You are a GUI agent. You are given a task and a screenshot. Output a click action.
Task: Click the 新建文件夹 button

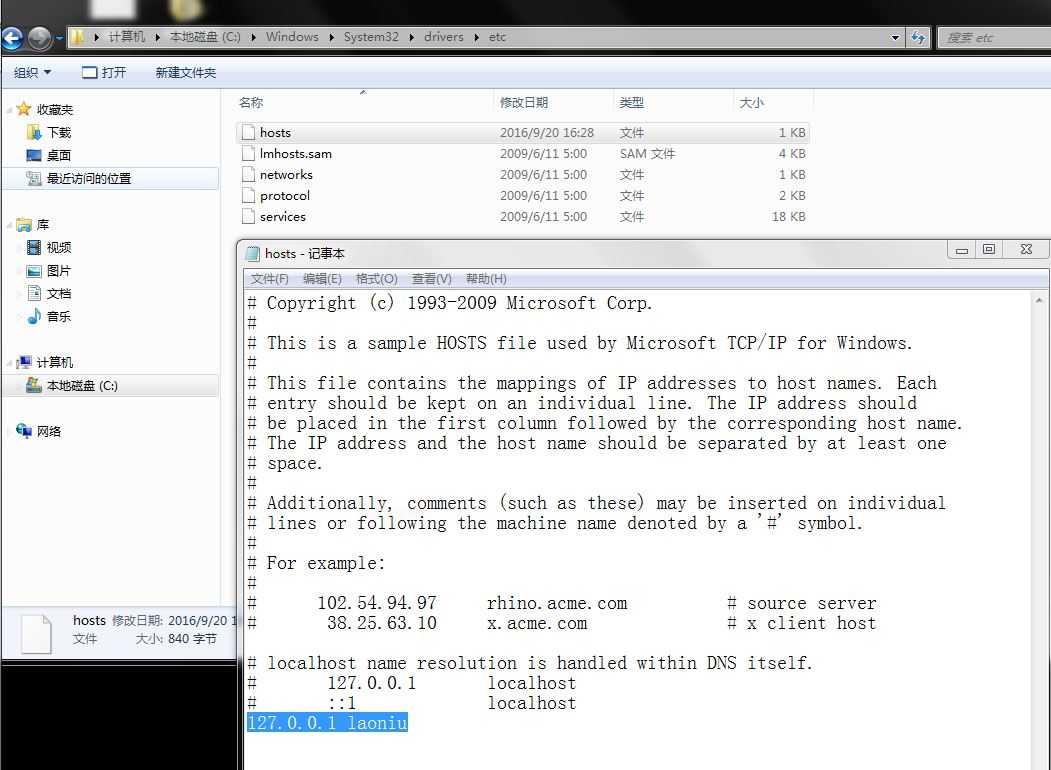(186, 72)
